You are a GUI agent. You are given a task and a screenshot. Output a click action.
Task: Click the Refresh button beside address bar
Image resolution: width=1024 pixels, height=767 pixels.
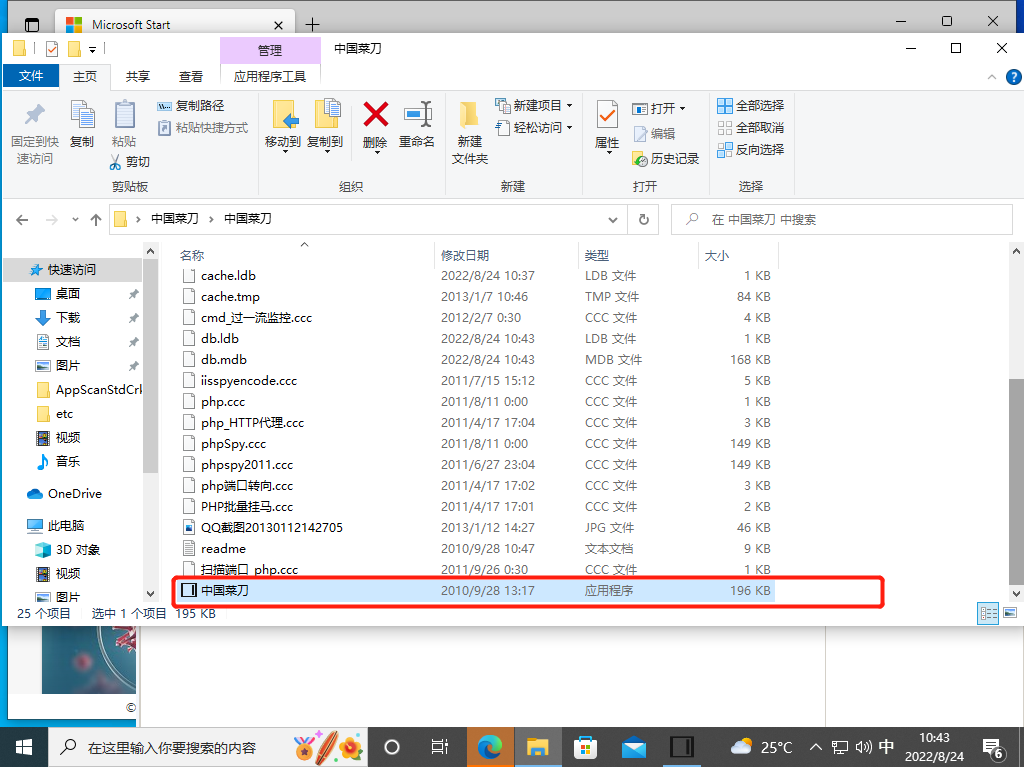pos(643,220)
